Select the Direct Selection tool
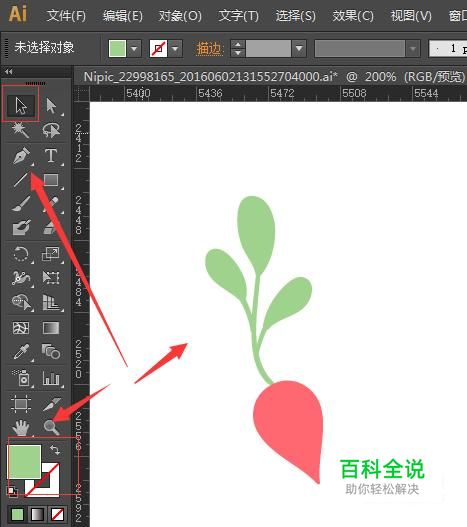The image size is (467, 527). (51, 106)
